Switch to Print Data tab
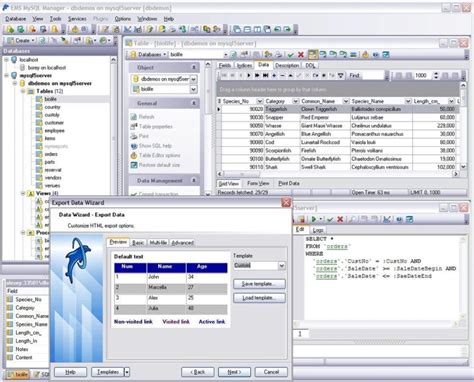 point(289,183)
